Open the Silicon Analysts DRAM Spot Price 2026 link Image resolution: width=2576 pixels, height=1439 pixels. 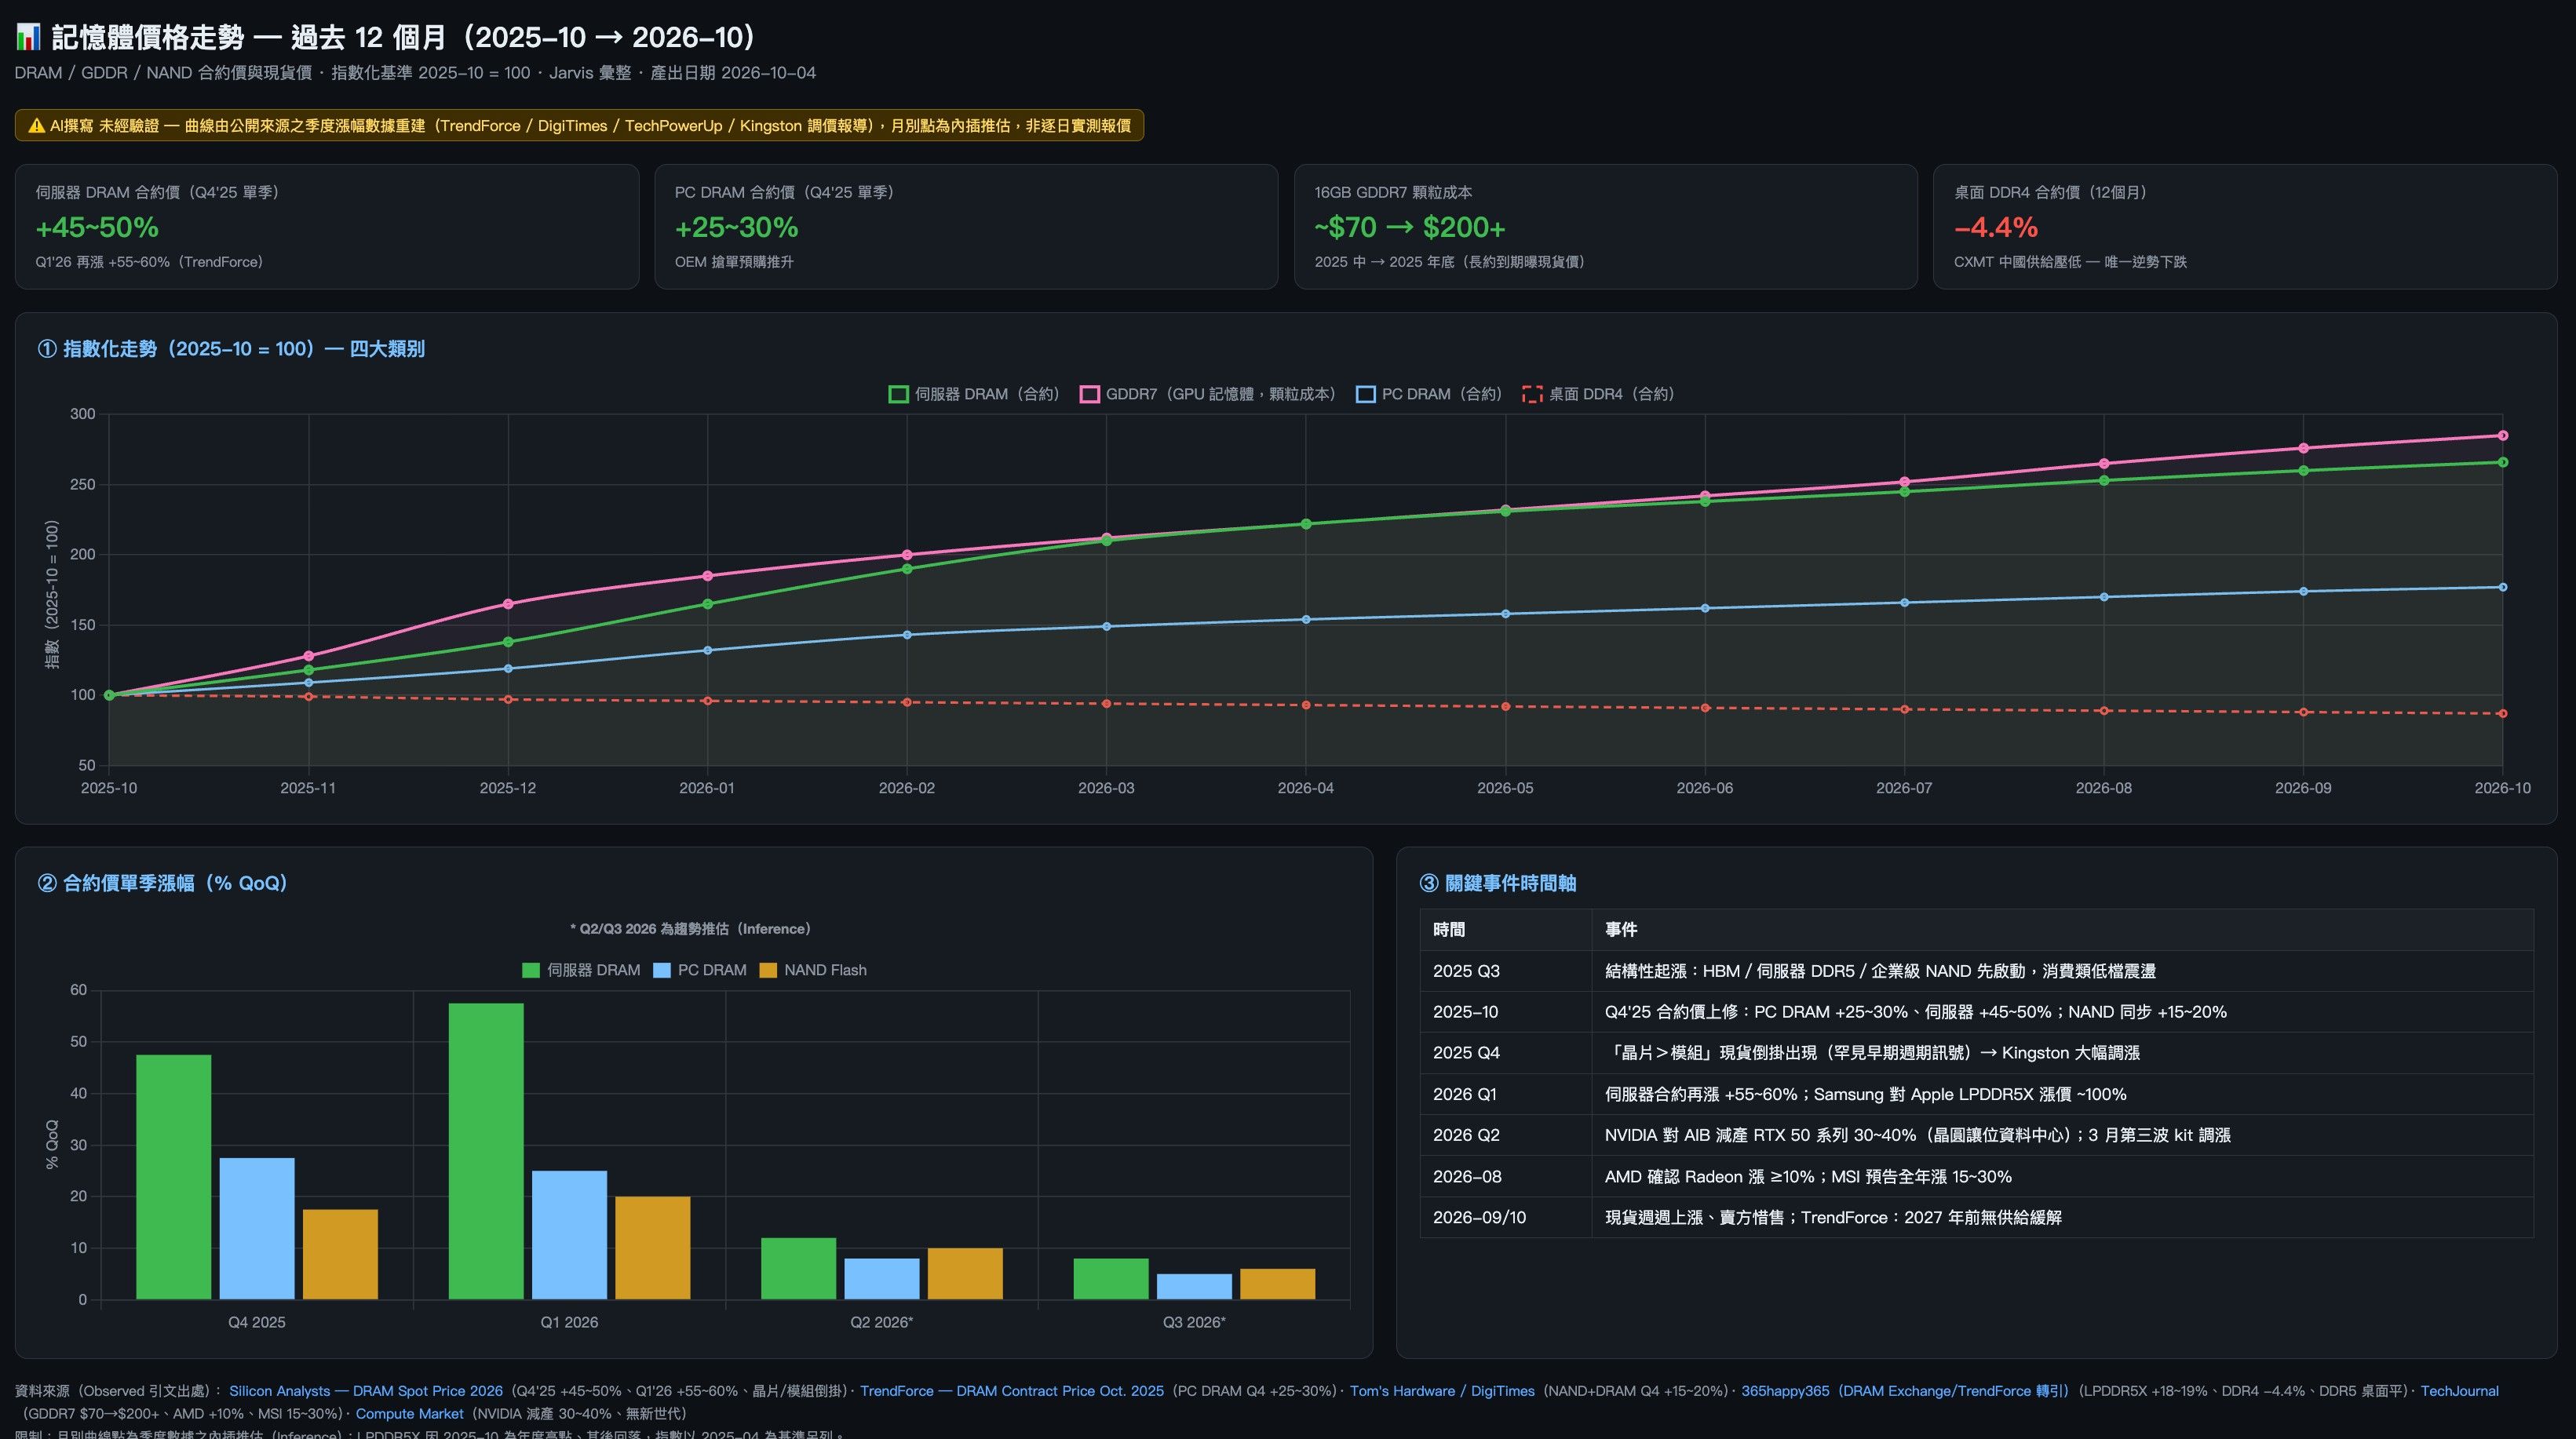(366, 1391)
